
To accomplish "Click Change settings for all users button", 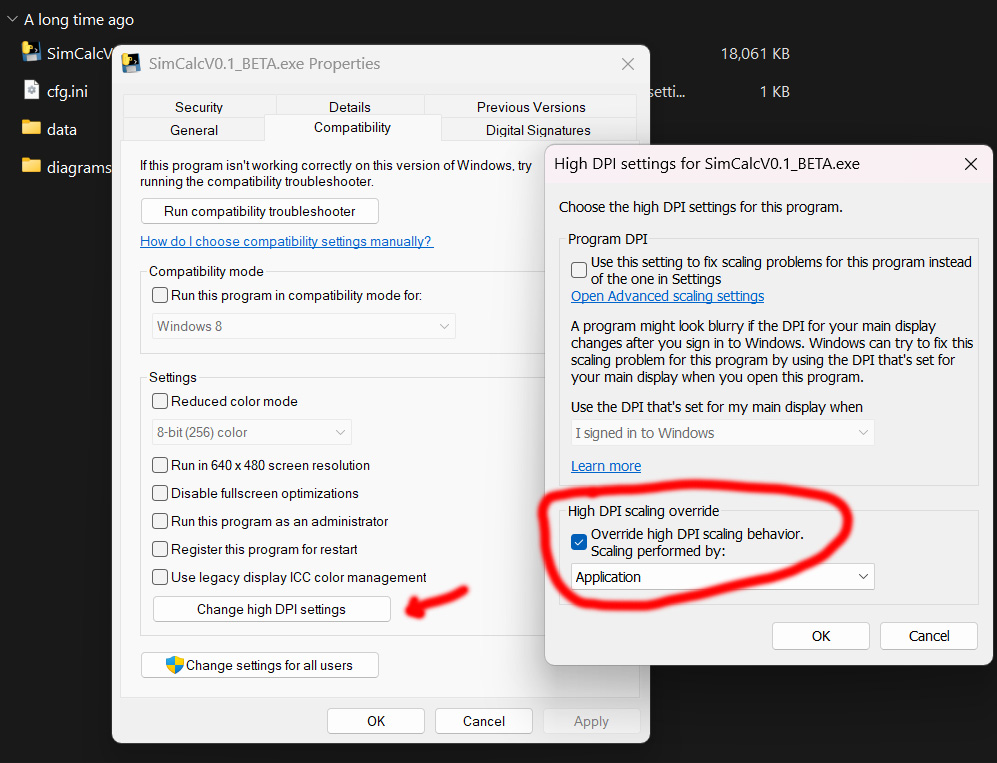I will tap(259, 665).
